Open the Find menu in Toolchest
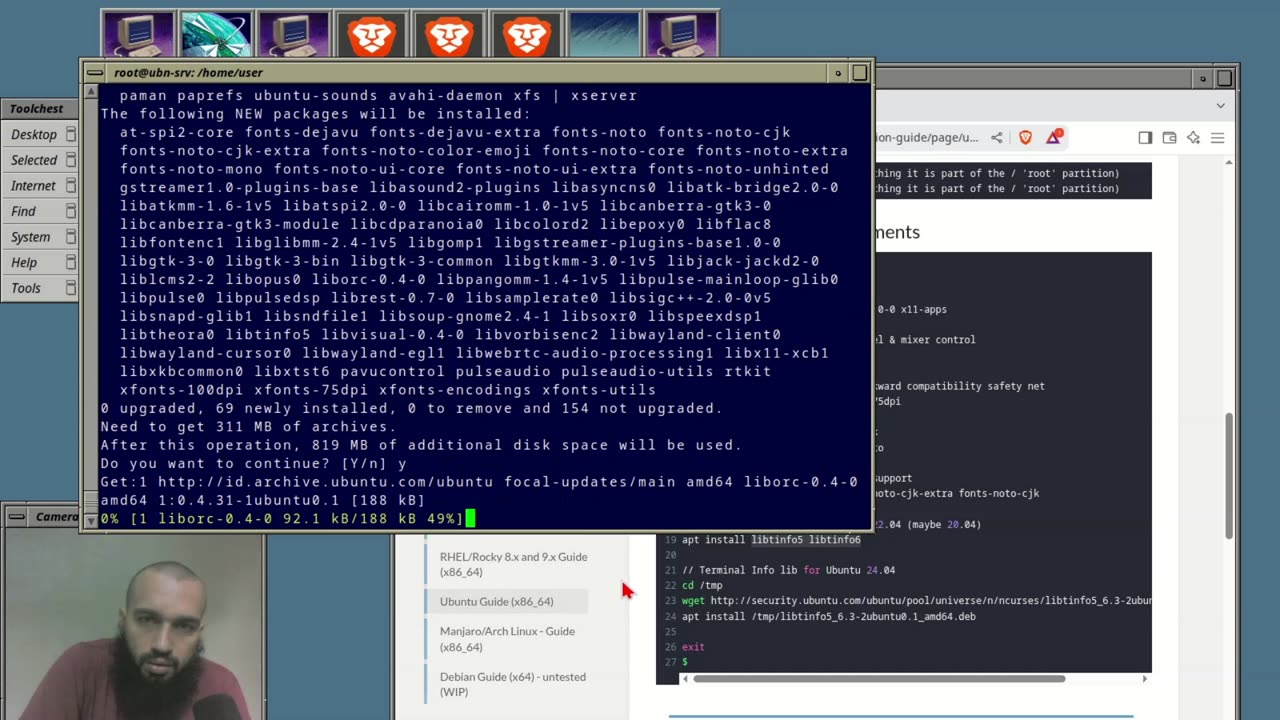 23,211
